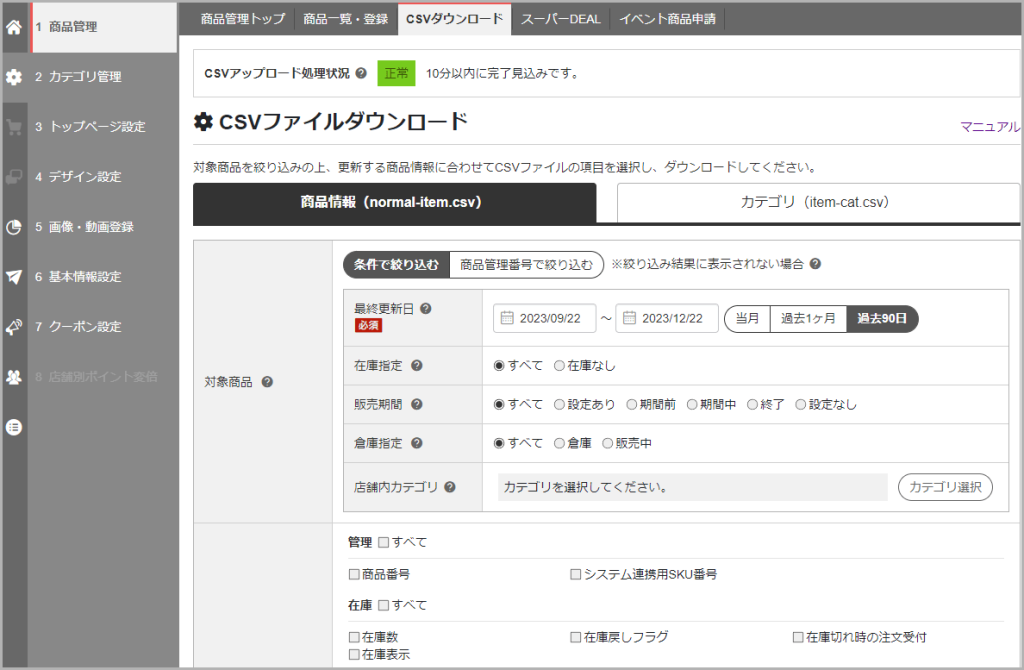The height and width of the screenshot is (670, 1024).
Task: Open help next to CSVアップロード処理状況
Action: pyautogui.click(x=361, y=71)
